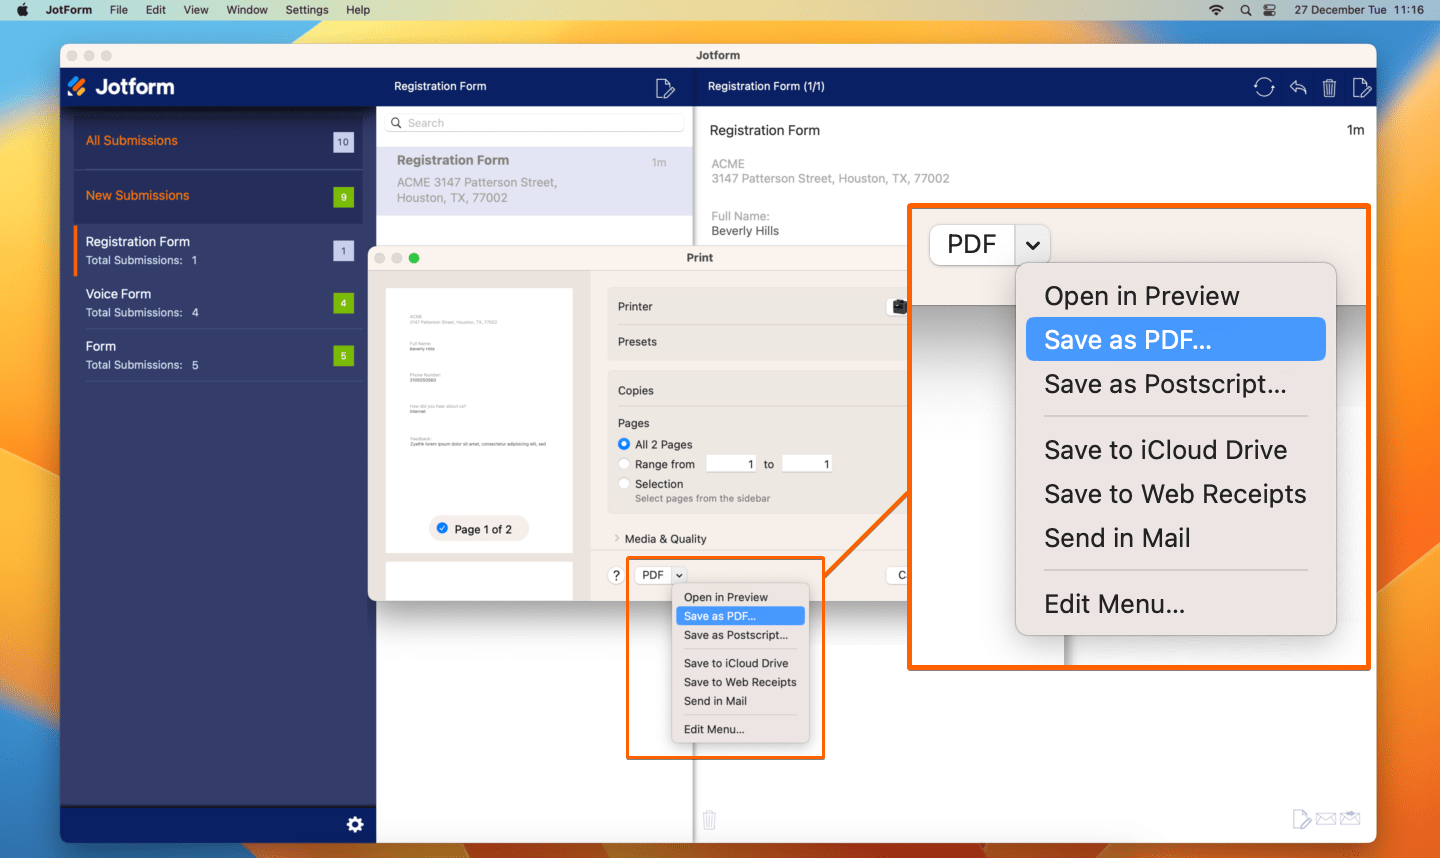1440x858 pixels.
Task: Click the 10 badge on All Submissions
Action: point(343,142)
